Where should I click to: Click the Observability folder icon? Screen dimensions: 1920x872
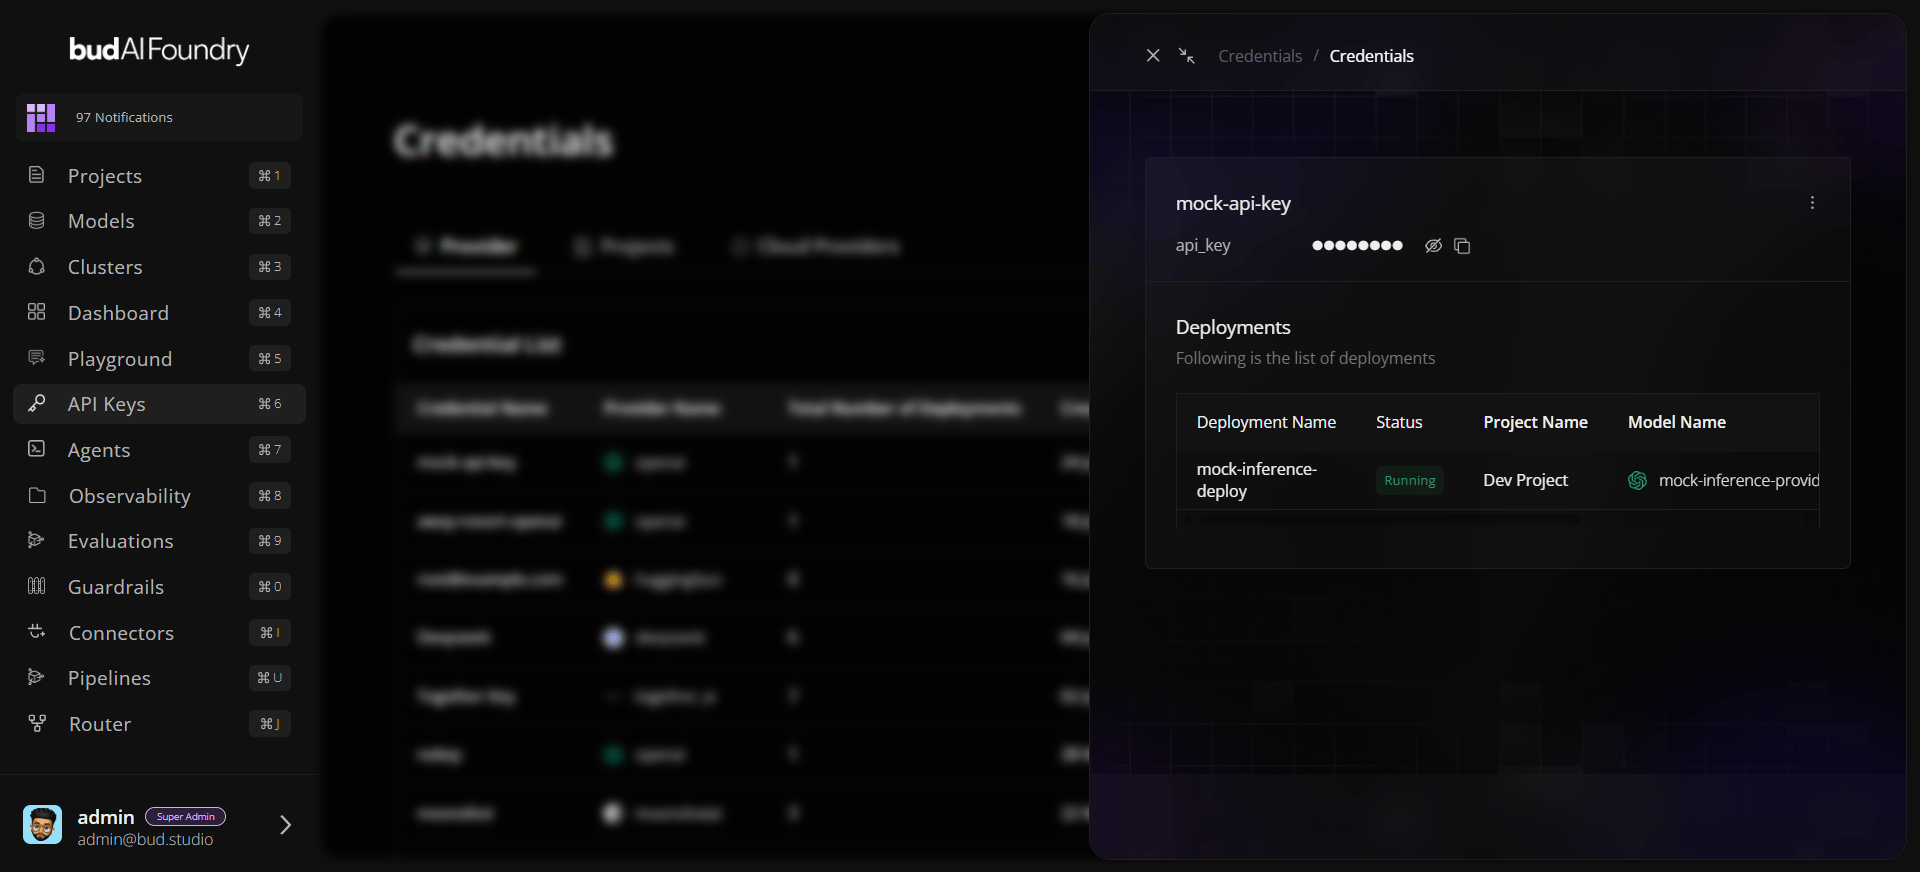pos(37,495)
